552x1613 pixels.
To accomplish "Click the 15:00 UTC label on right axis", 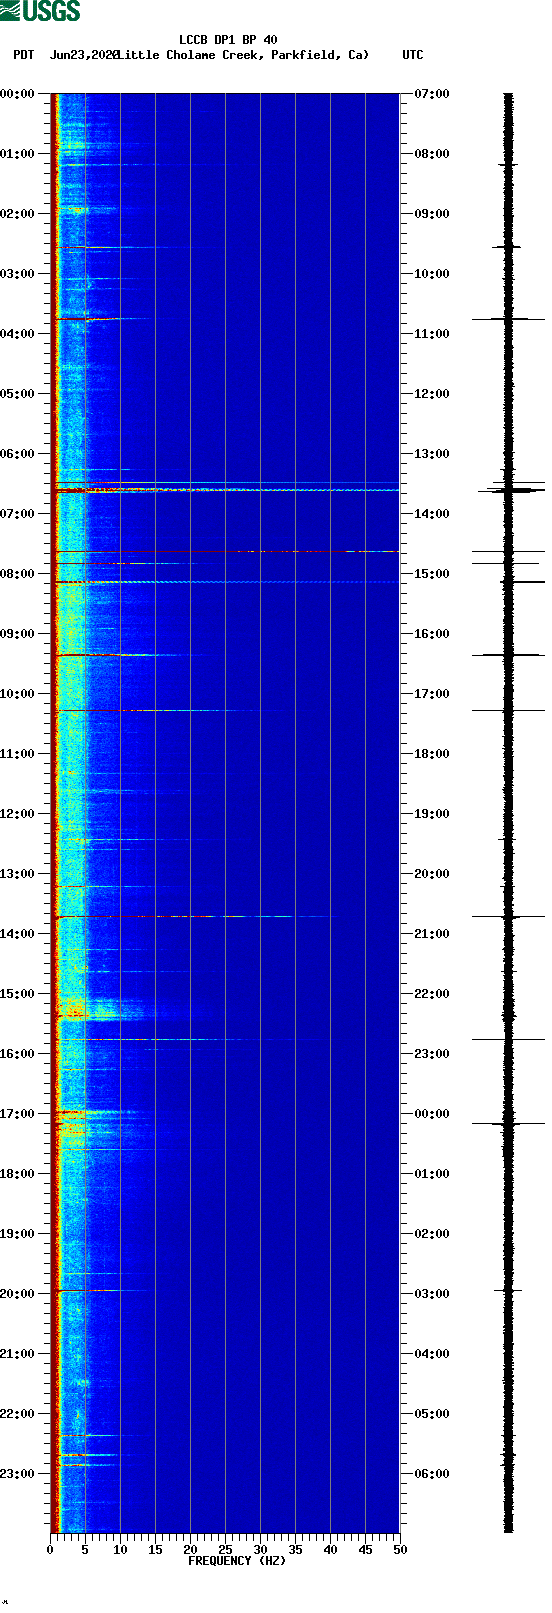I will coord(432,574).
